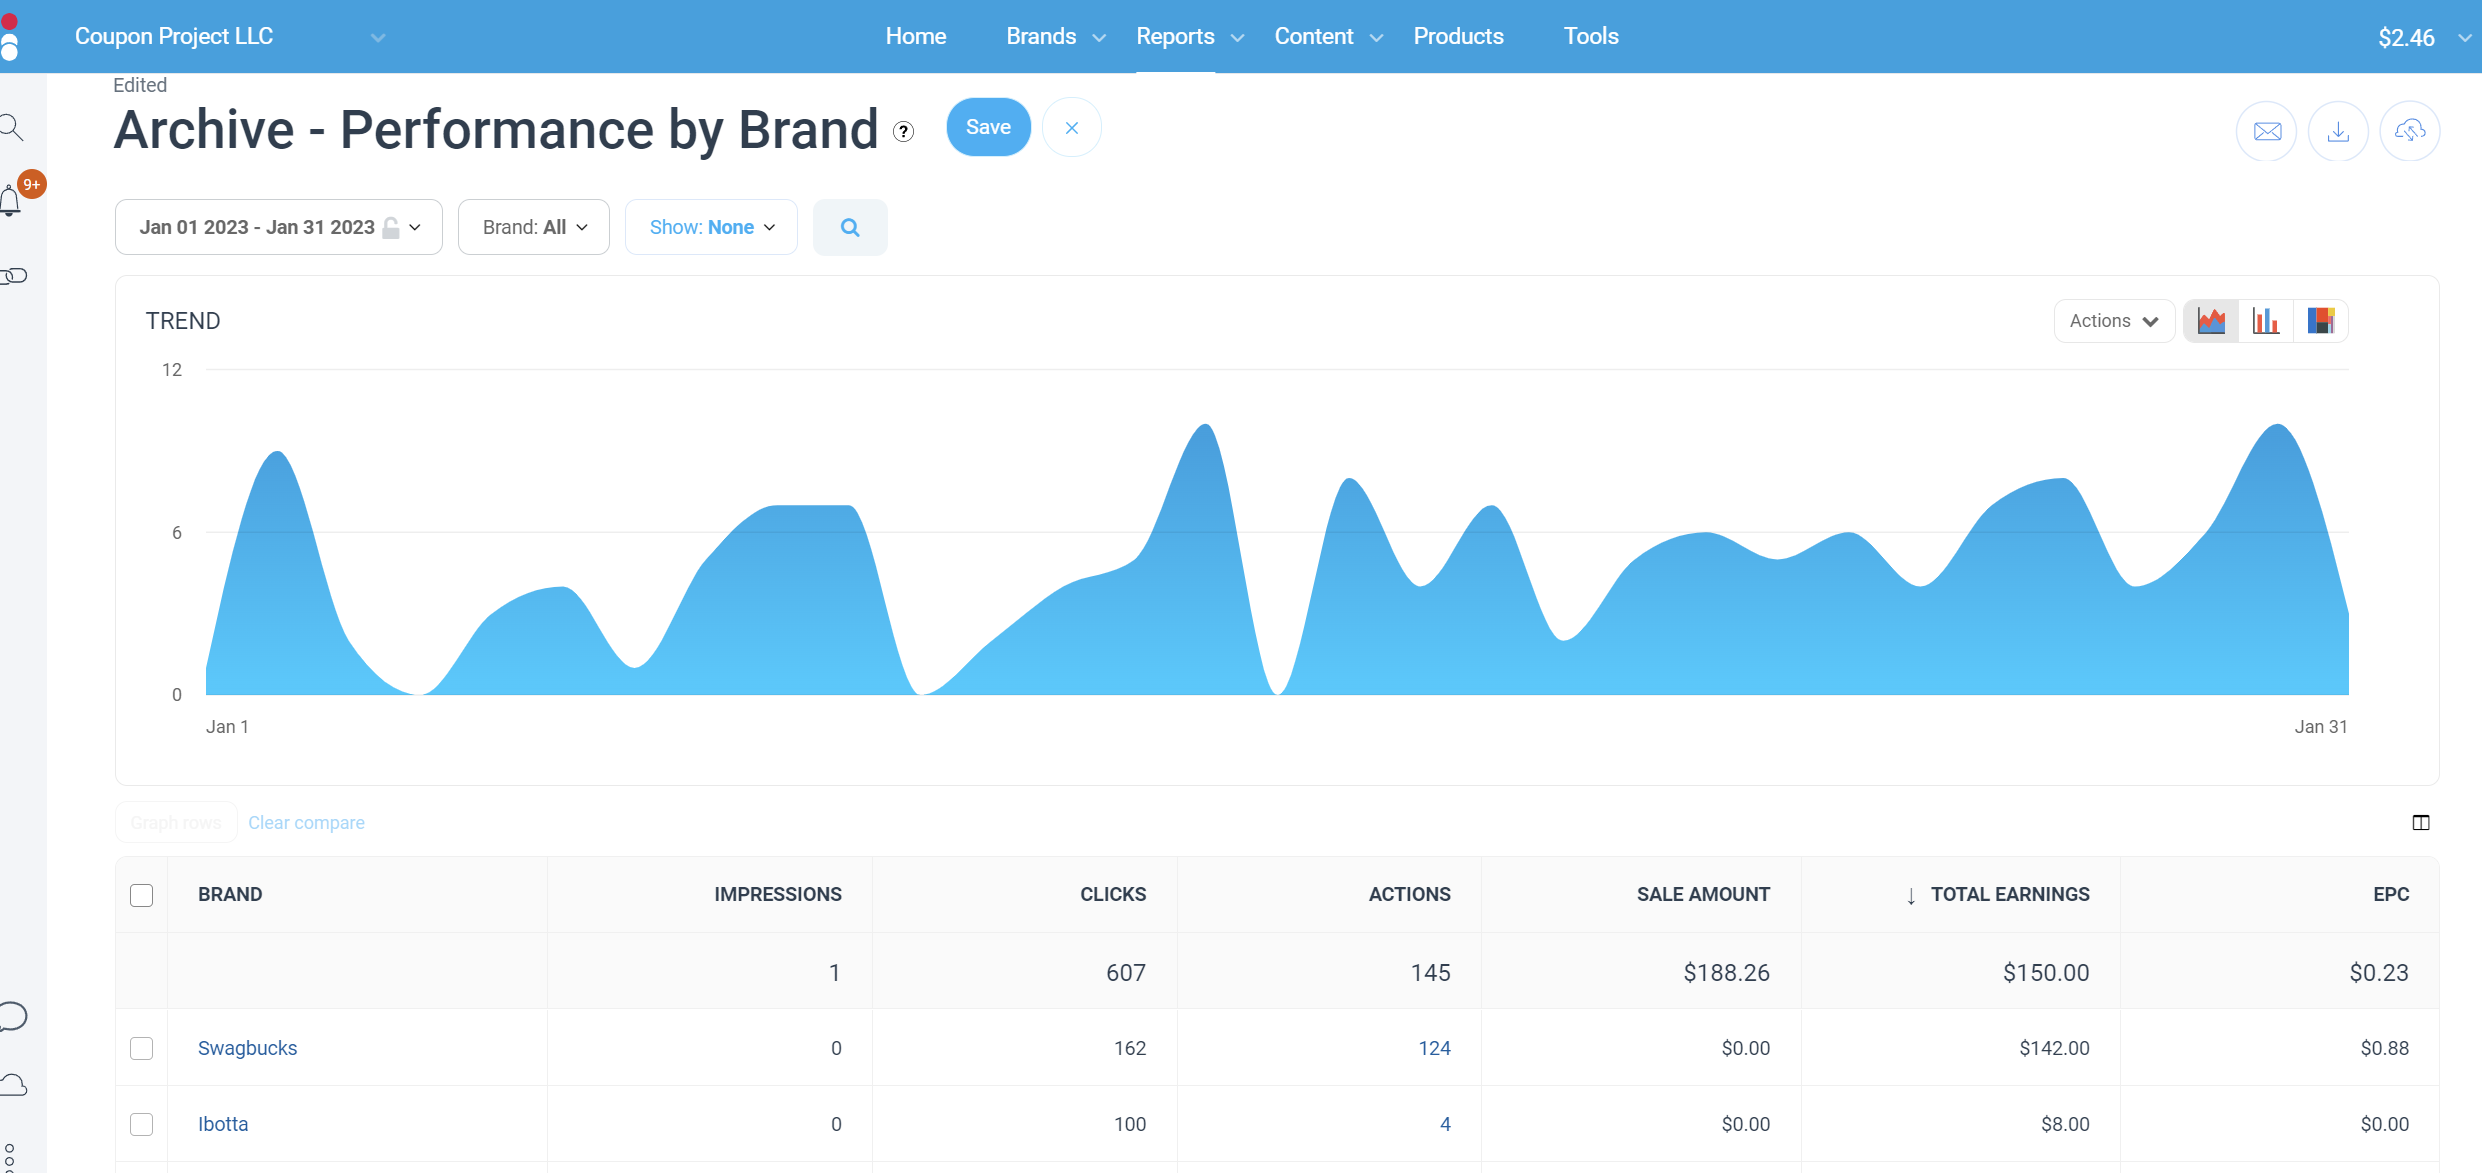The width and height of the screenshot is (2482, 1173).
Task: Switch trend to stacked color chart view
Action: 2320,321
